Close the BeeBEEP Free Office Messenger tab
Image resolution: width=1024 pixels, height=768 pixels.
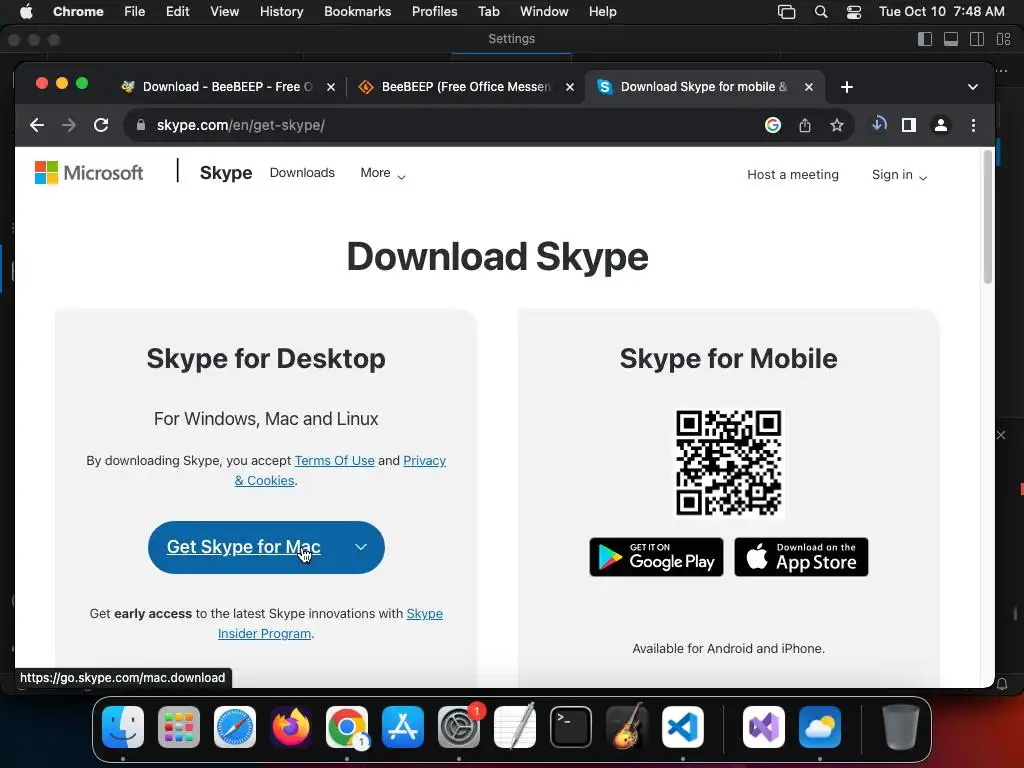tap(569, 87)
